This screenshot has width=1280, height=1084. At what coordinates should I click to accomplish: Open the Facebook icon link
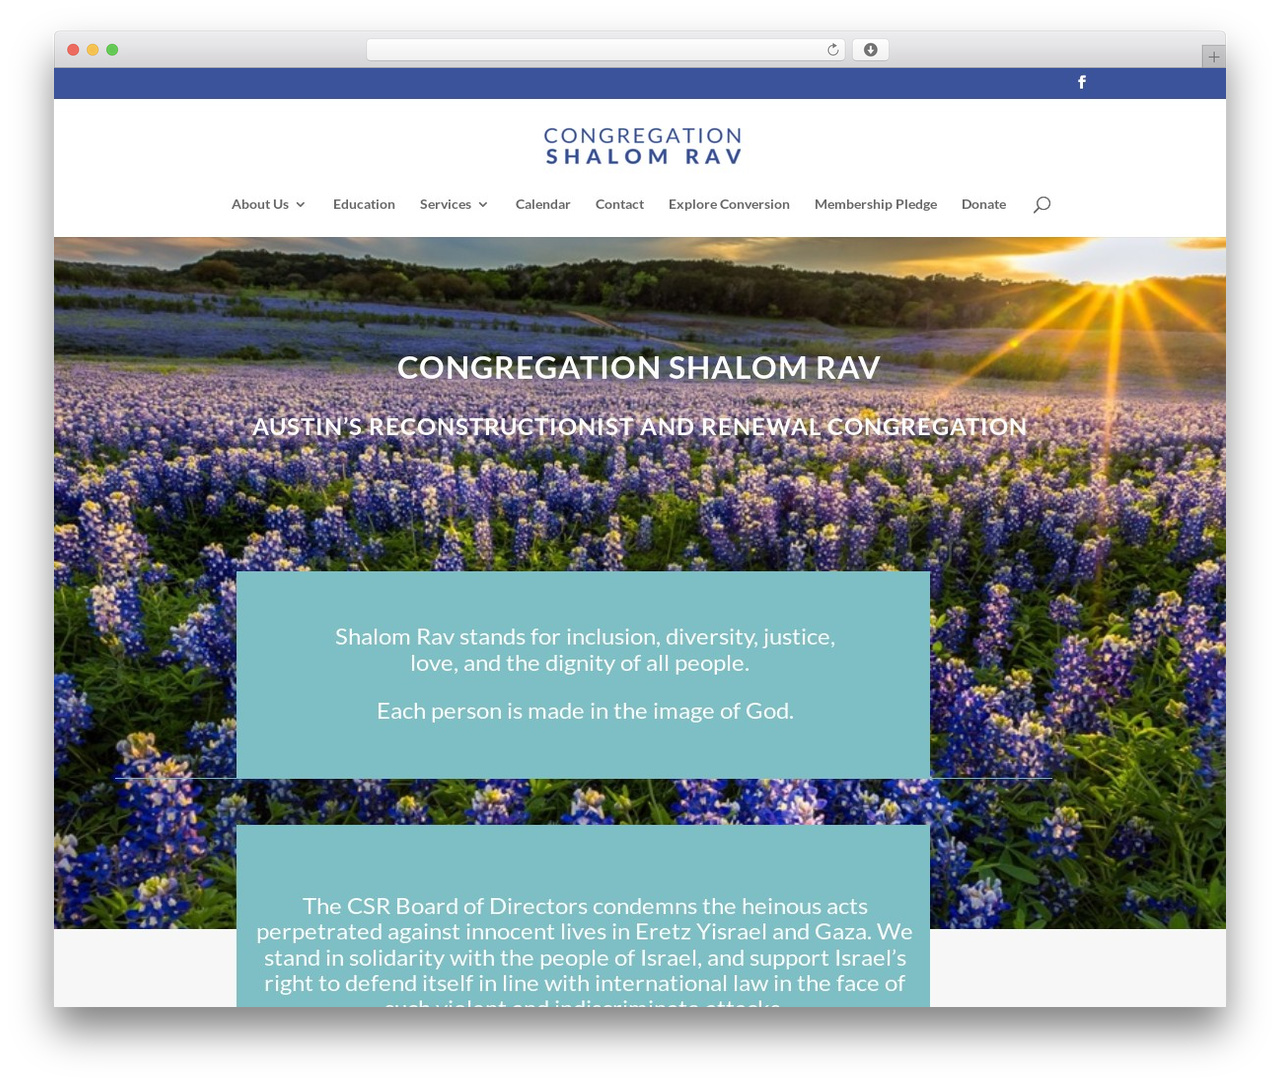[1081, 82]
